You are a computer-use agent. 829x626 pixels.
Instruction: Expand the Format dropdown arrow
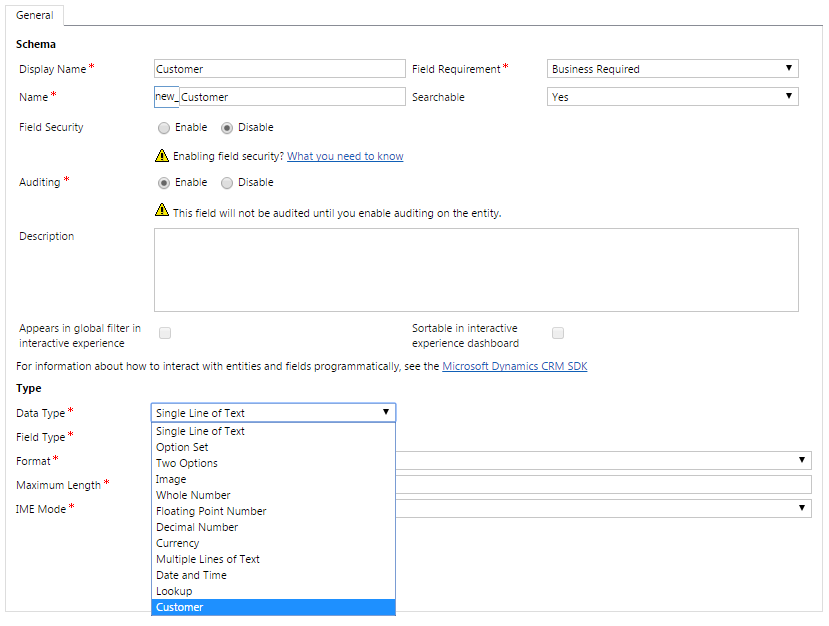802,460
